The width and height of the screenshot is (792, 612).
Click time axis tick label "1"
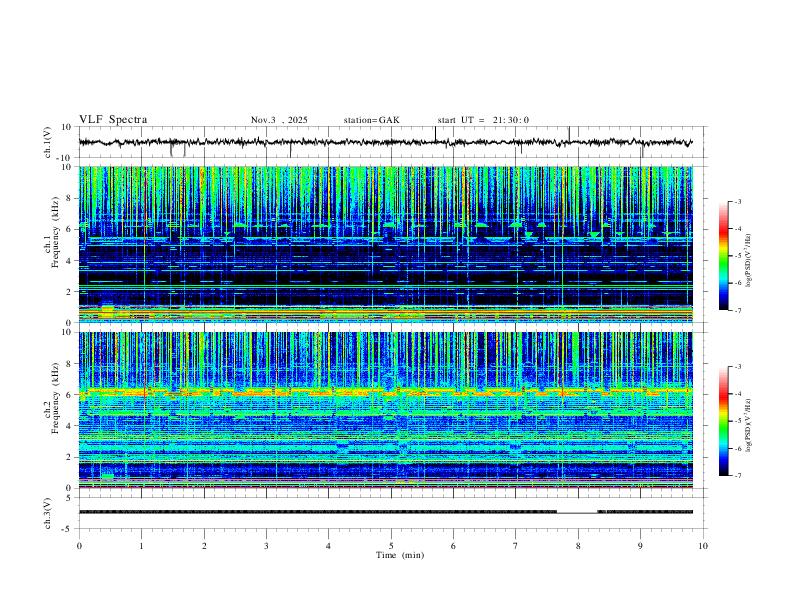(x=141, y=546)
